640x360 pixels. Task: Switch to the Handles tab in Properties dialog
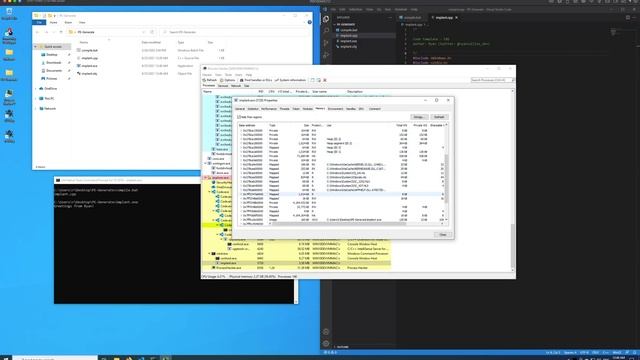point(351,109)
